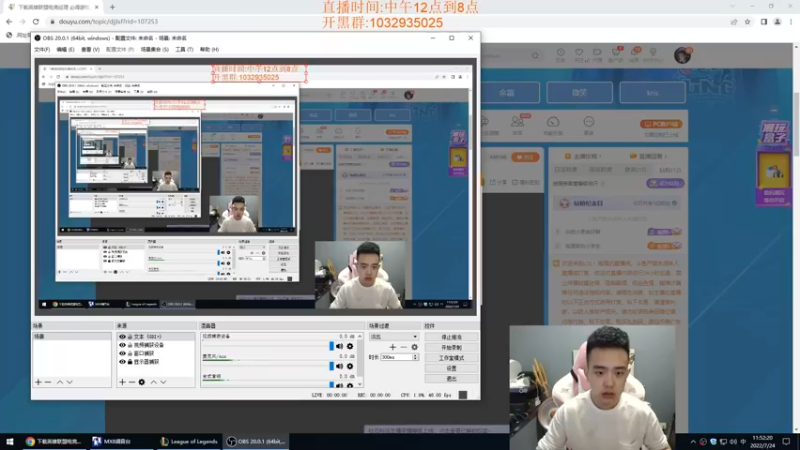The image size is (800, 450).
Task: Click Douyu search magnifier icon
Action: click(535, 56)
